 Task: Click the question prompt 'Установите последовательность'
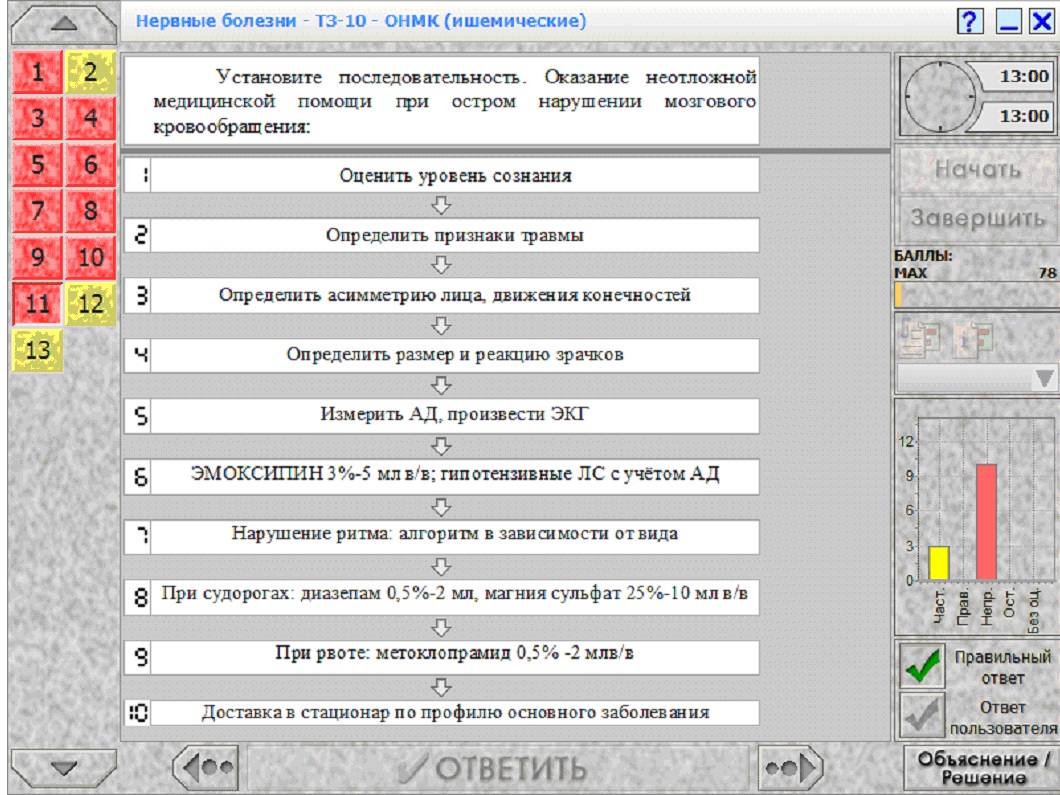(441, 101)
